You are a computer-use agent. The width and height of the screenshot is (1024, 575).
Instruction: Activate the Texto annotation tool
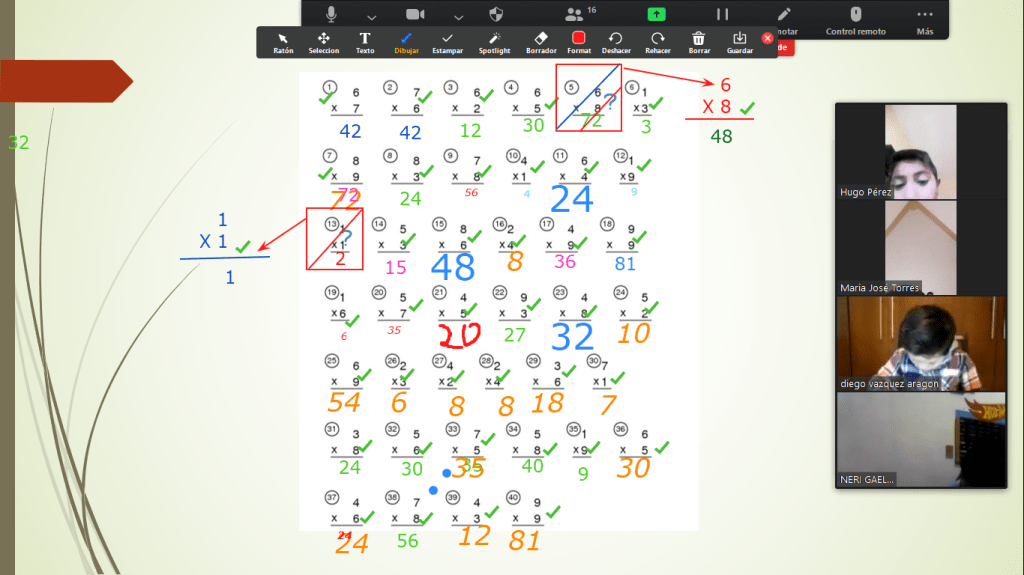click(364, 42)
